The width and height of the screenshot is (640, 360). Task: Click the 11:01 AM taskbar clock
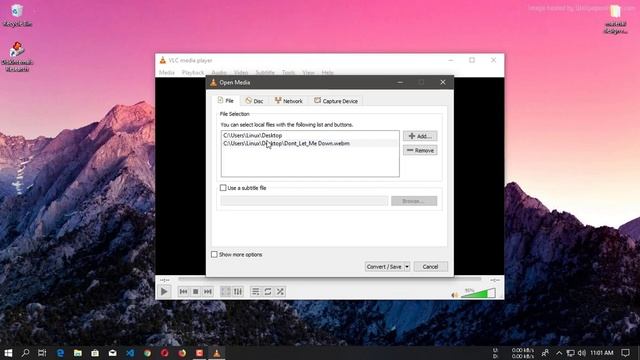tap(602, 353)
